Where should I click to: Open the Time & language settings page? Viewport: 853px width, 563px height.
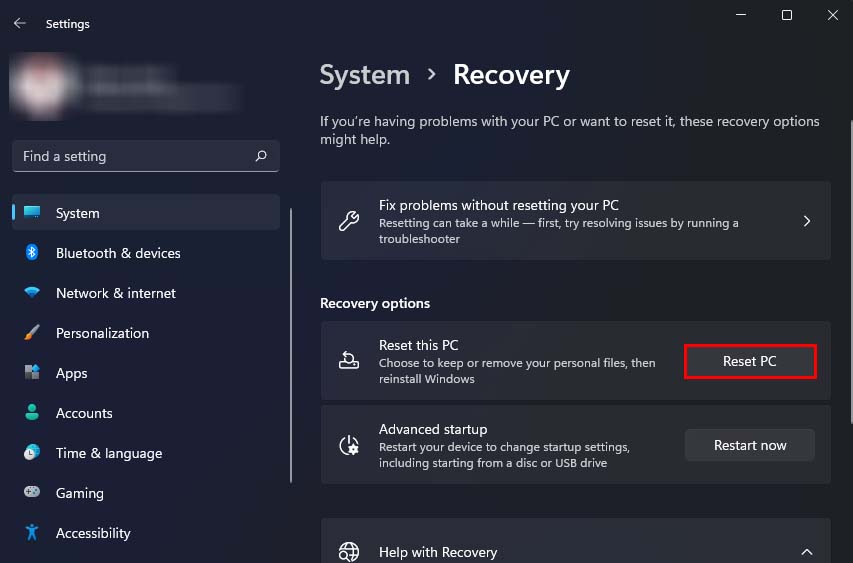[x=109, y=453]
